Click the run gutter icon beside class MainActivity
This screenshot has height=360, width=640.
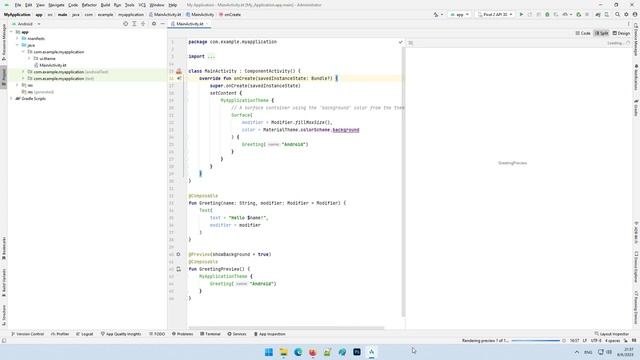point(179,71)
